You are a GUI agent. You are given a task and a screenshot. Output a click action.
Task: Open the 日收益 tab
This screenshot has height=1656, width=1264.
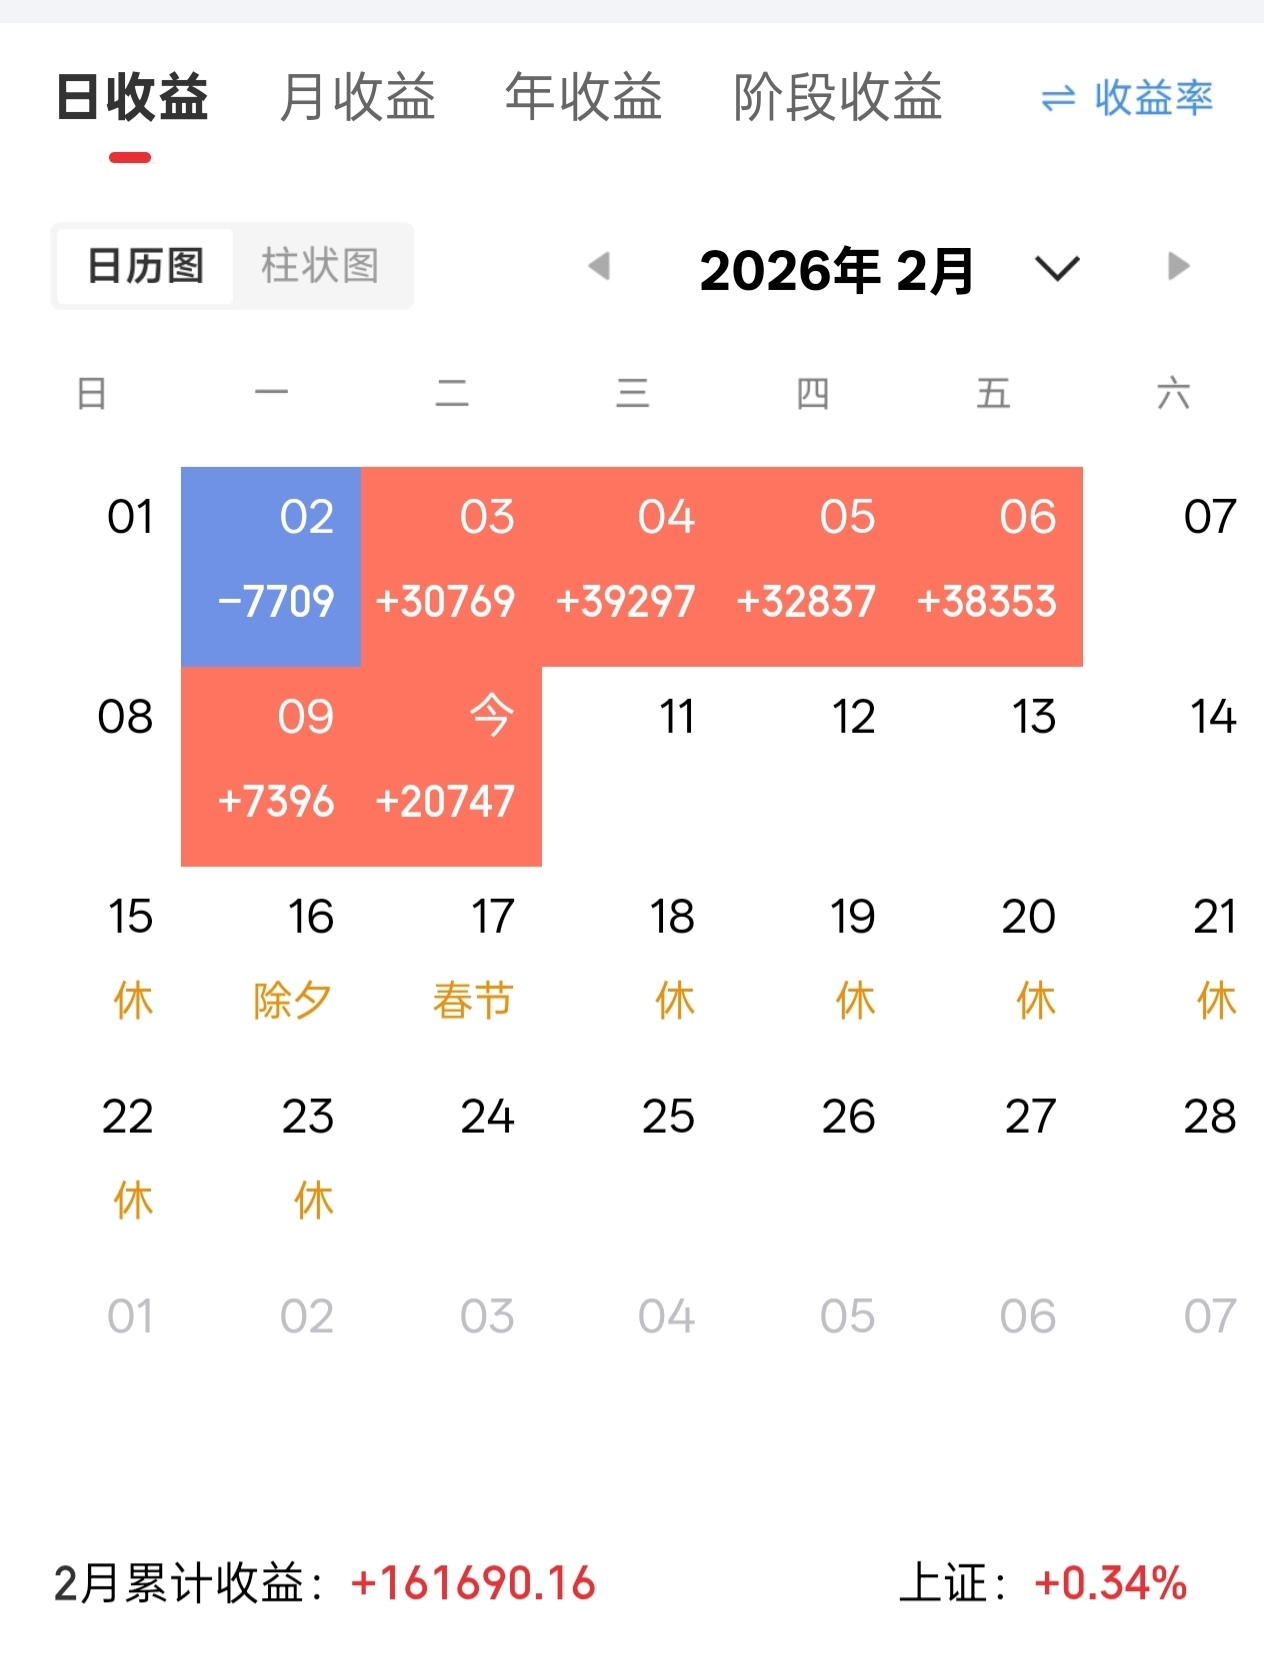pos(132,98)
